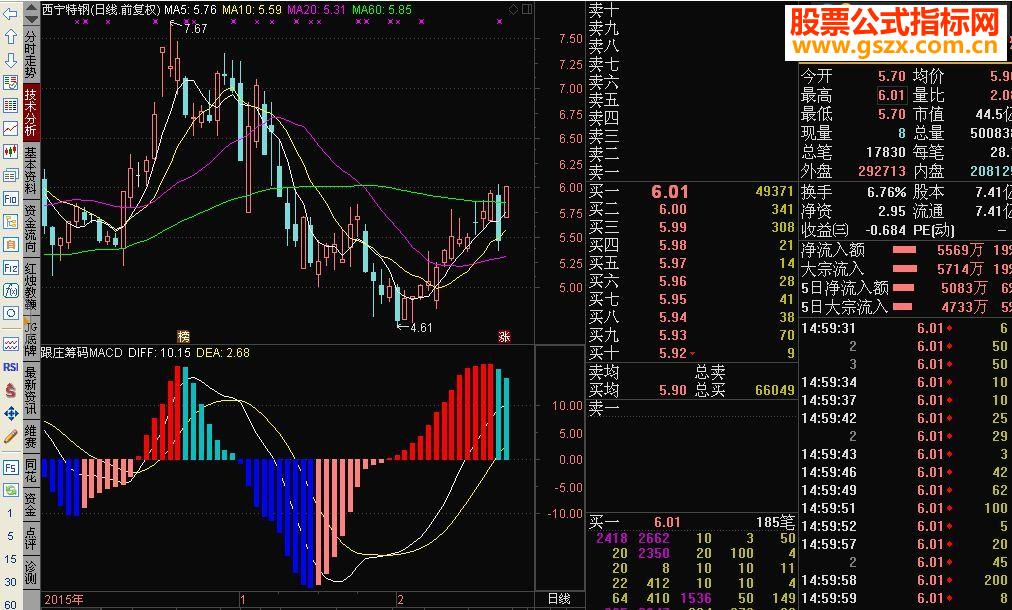Viewport: 1012px width, 610px height.
Task: Click the 7.67 high price annotation
Action: click(196, 28)
